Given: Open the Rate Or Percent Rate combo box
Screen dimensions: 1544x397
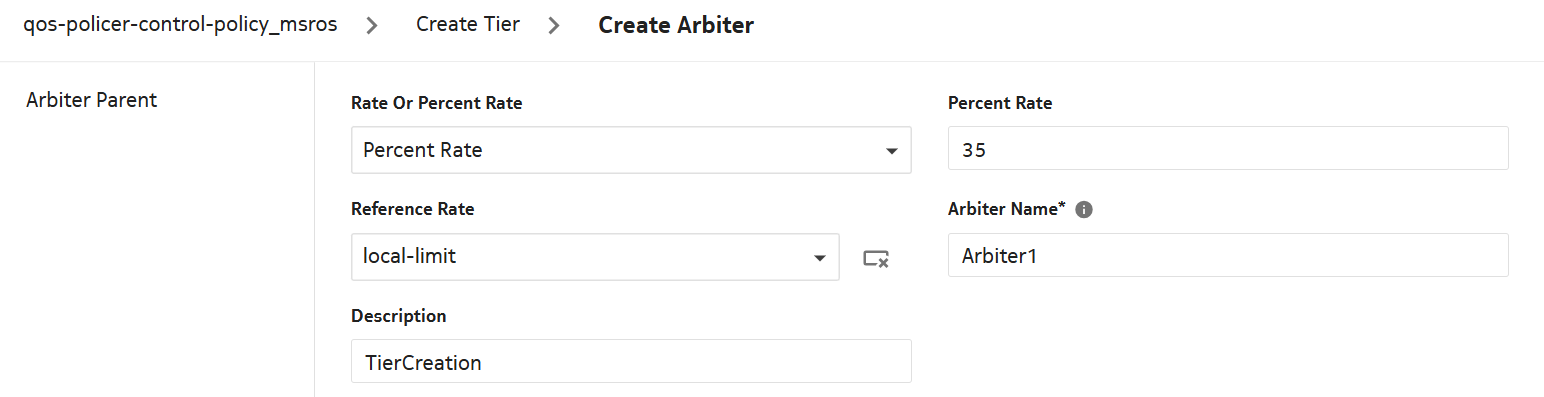Looking at the screenshot, I should click(x=631, y=150).
